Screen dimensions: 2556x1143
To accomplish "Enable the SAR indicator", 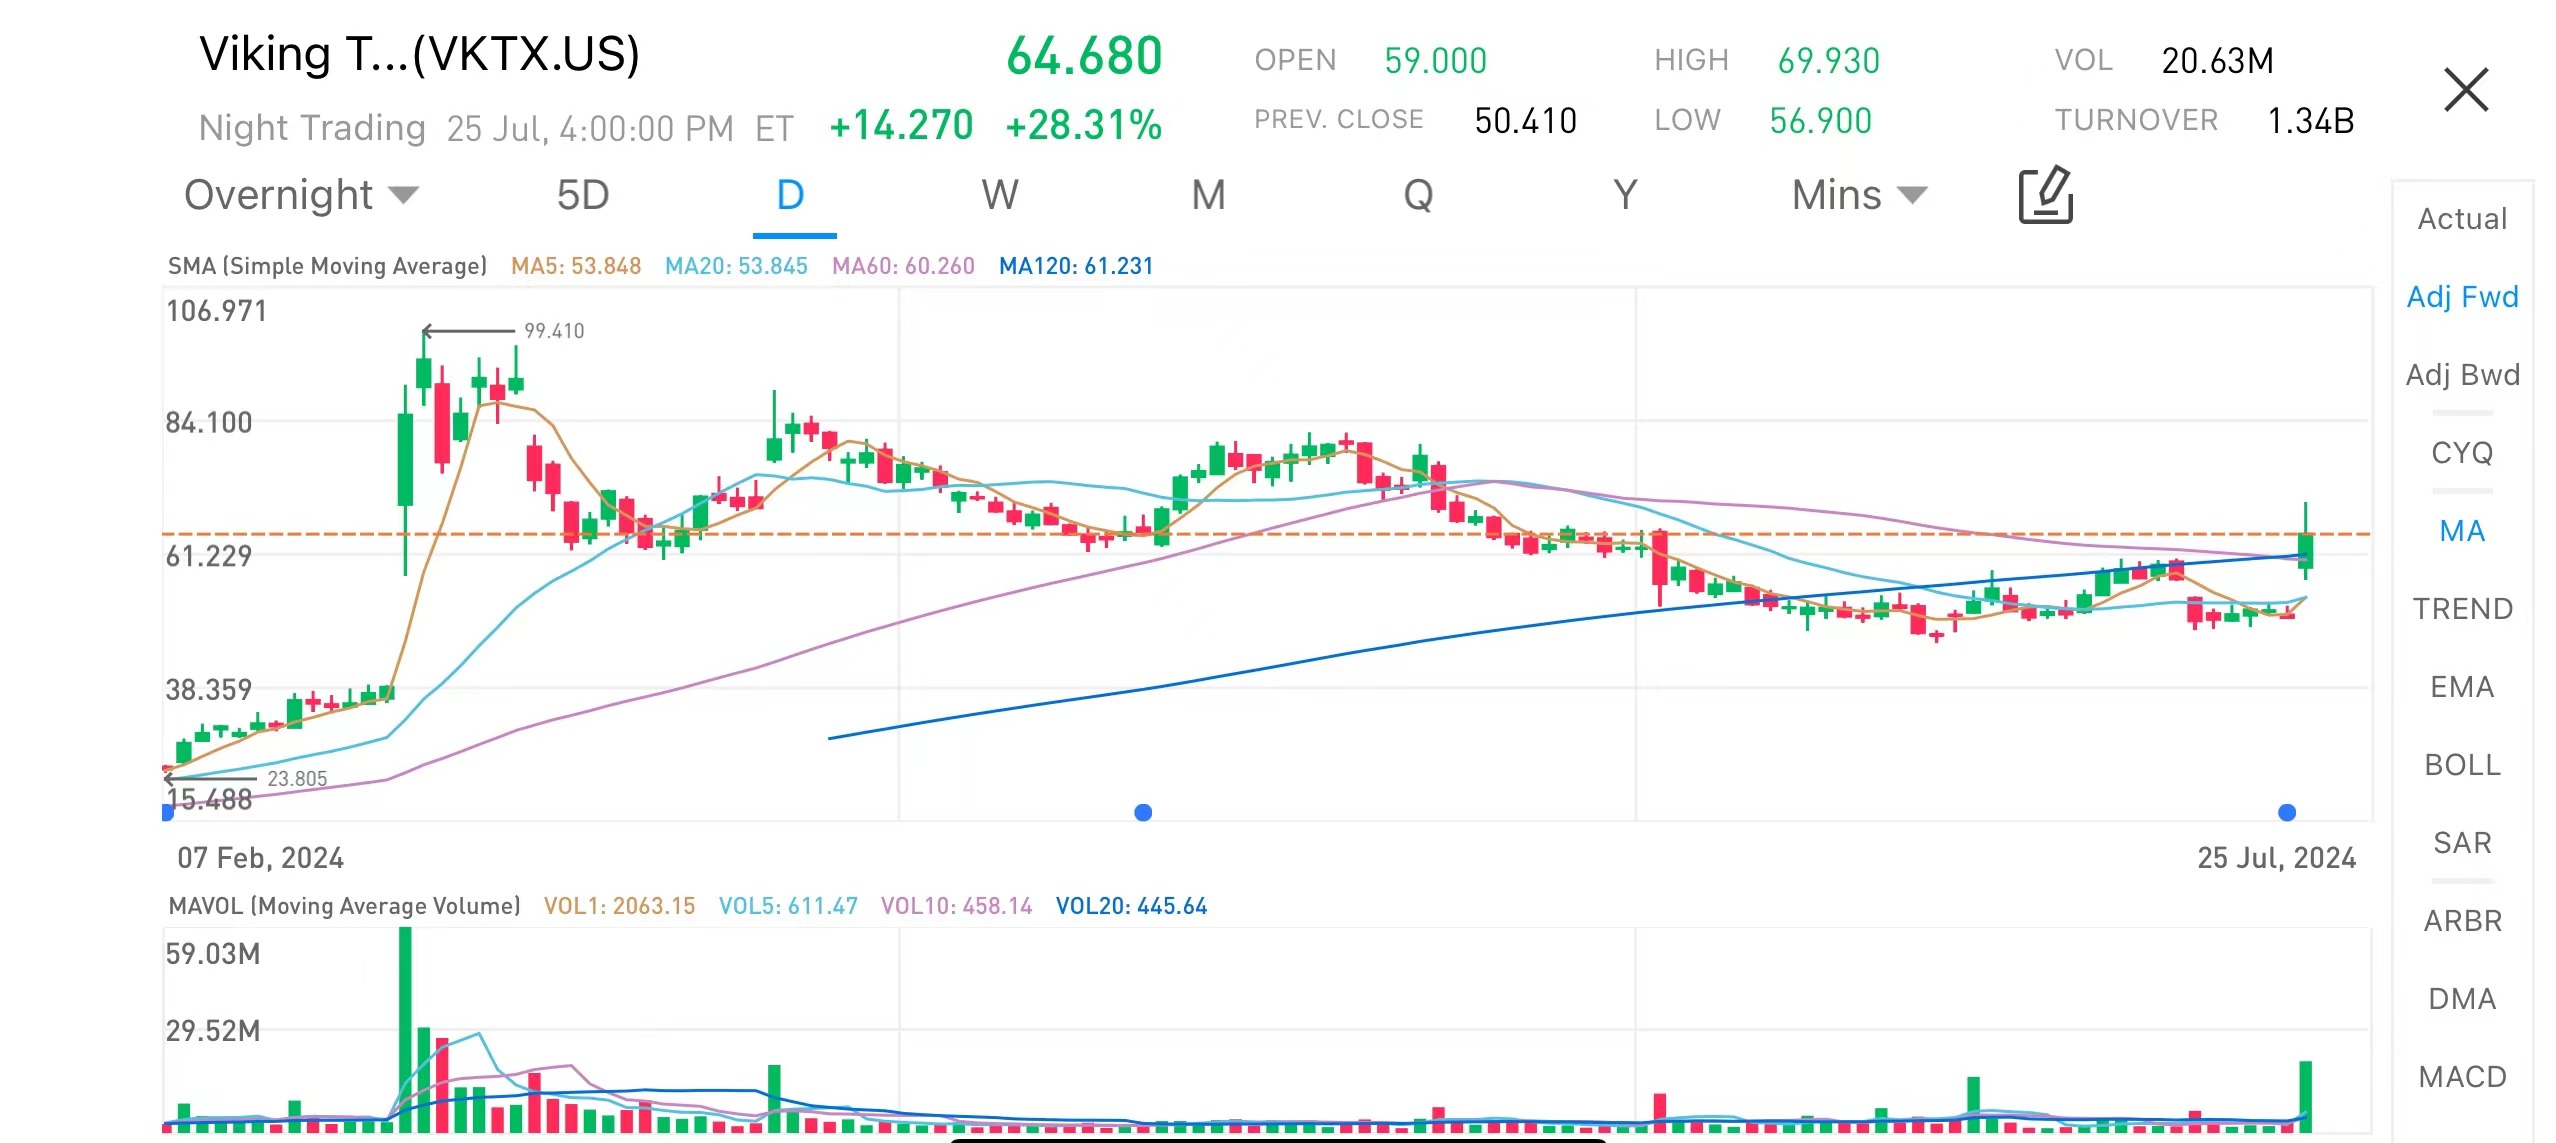I will tap(2462, 843).
